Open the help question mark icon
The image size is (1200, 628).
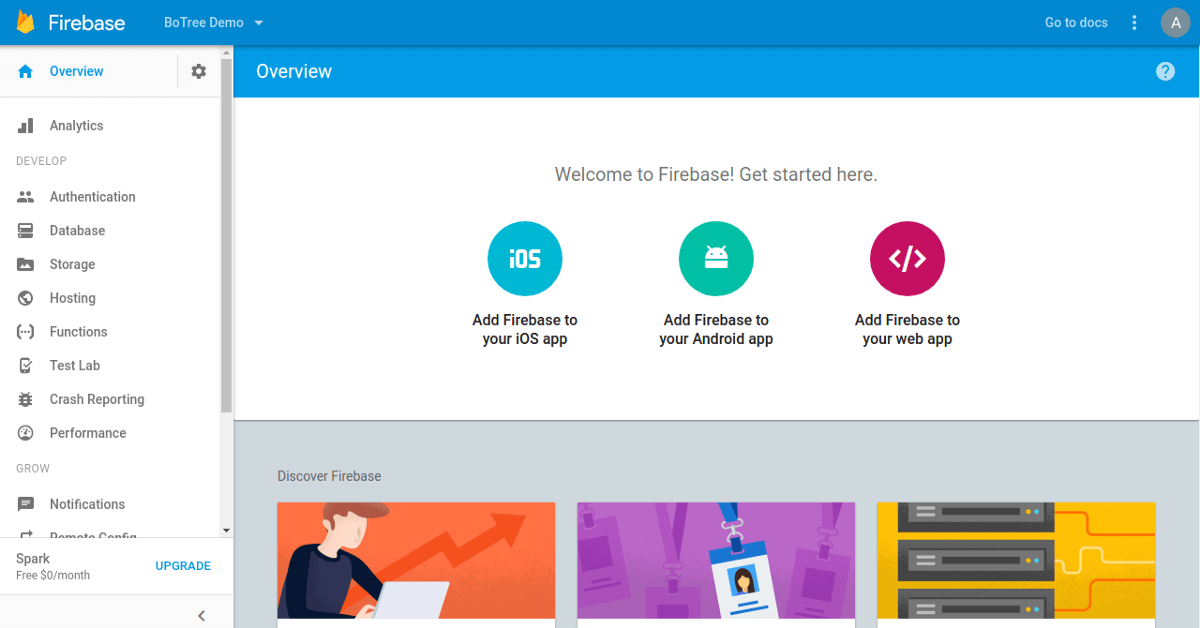pyautogui.click(x=1165, y=71)
